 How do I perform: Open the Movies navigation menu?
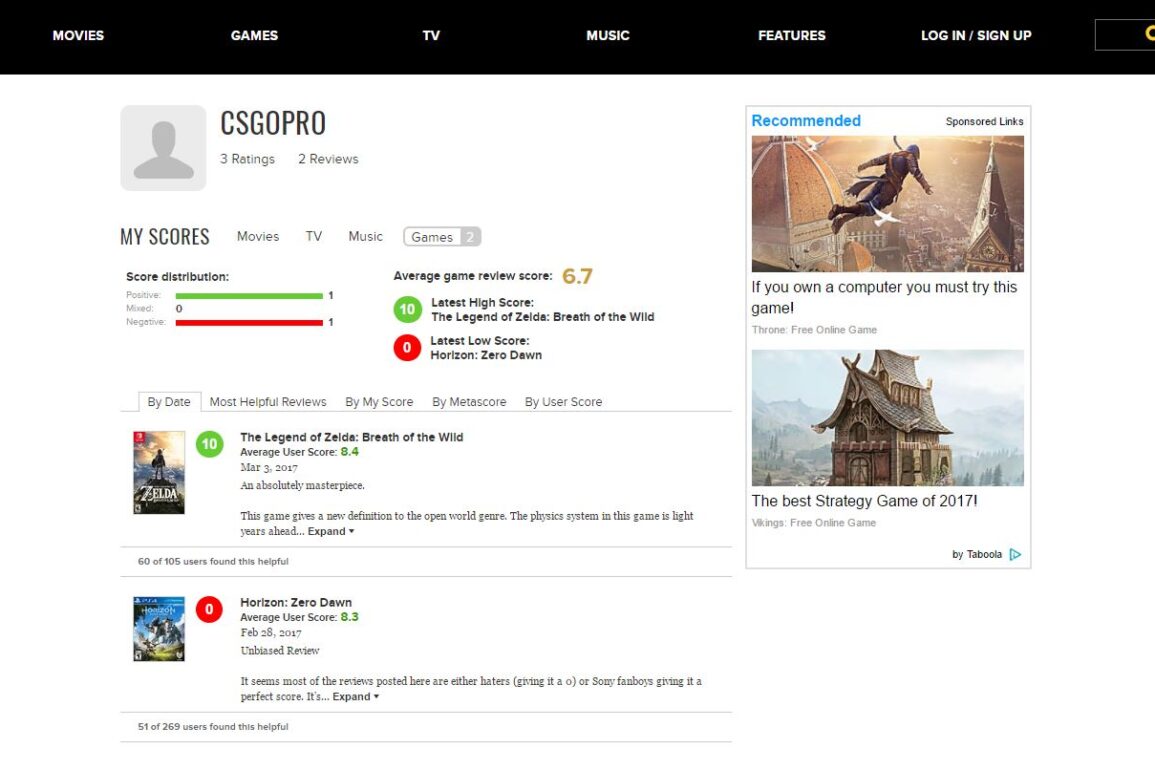tap(78, 35)
